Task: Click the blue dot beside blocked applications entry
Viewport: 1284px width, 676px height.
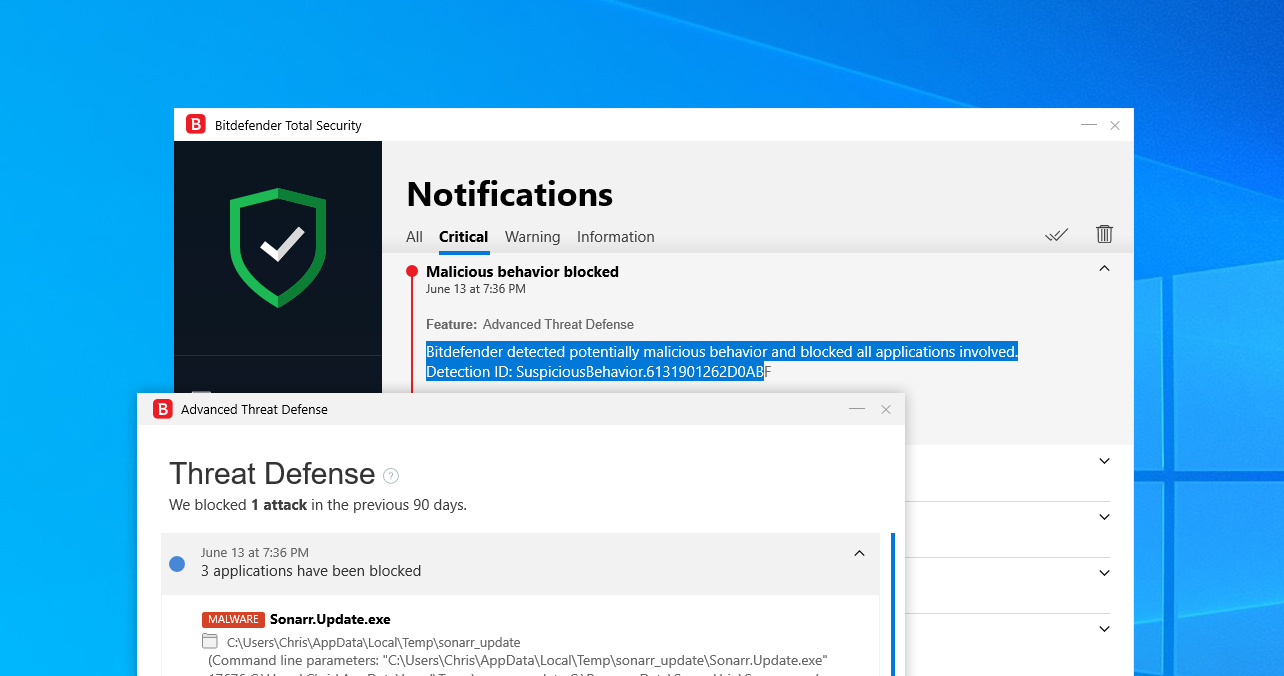Action: pyautogui.click(x=177, y=564)
